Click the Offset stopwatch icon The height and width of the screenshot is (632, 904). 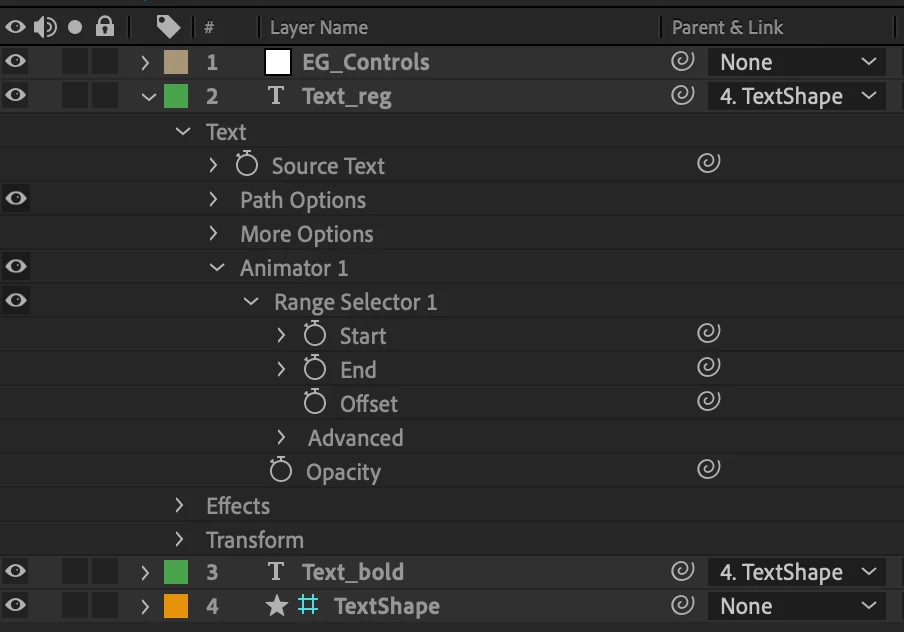point(315,403)
